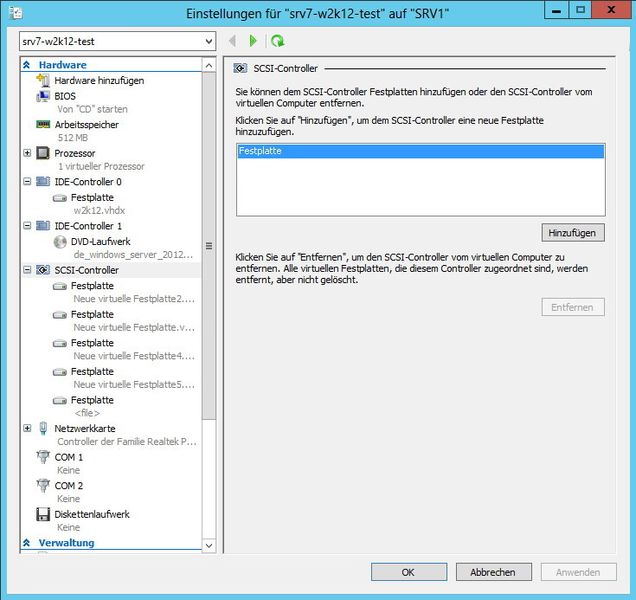The width and height of the screenshot is (636, 600).
Task: Click the hardware tree scrollbar thumb
Action: [209, 246]
